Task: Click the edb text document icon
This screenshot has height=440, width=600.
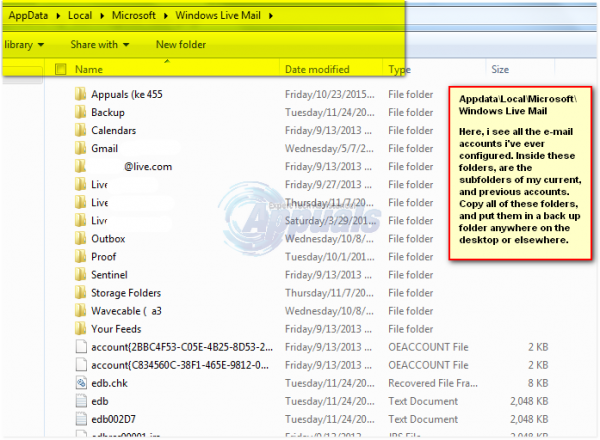Action: point(81,401)
